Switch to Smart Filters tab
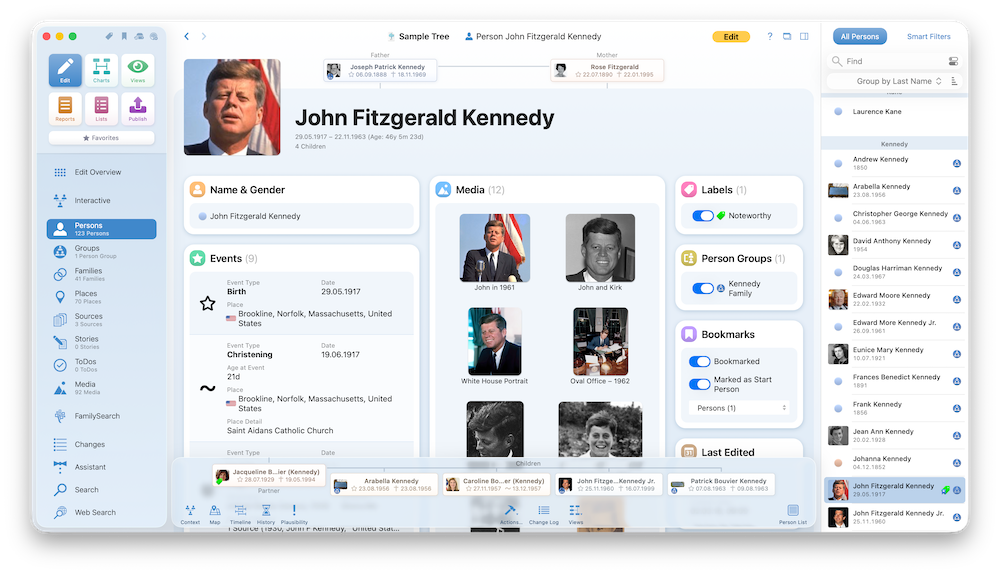This screenshot has width=1000, height=574. point(929,36)
